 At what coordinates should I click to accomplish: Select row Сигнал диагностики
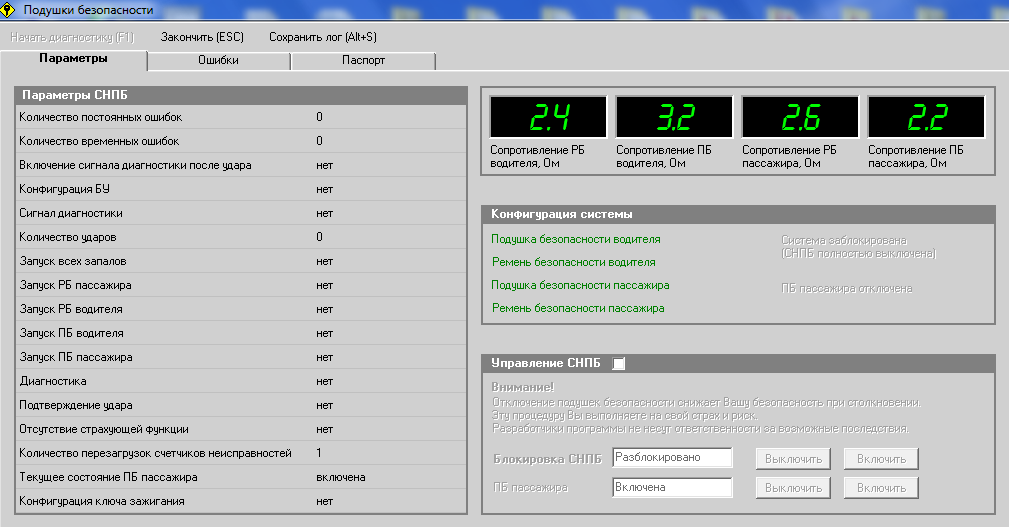point(241,213)
